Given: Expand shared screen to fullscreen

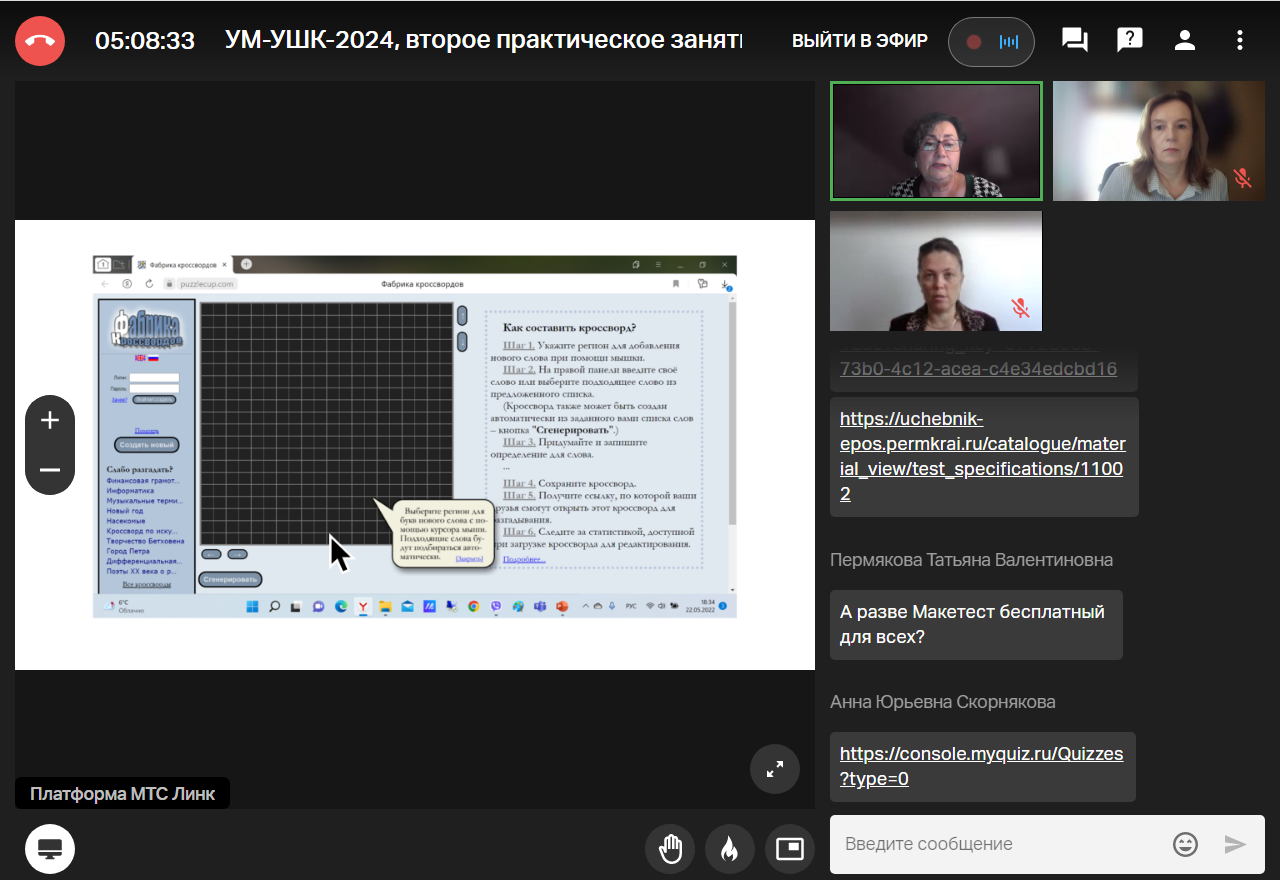Looking at the screenshot, I should tap(775, 769).
